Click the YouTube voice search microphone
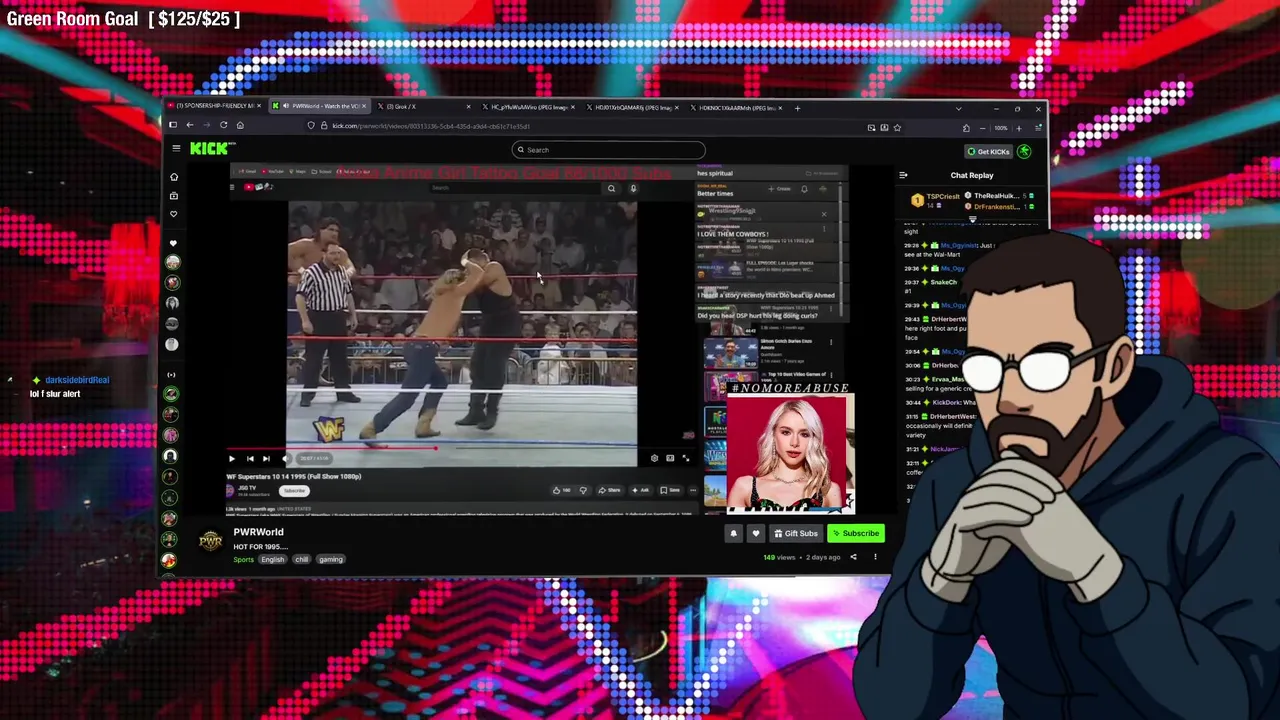The width and height of the screenshot is (1280, 720). (632, 188)
